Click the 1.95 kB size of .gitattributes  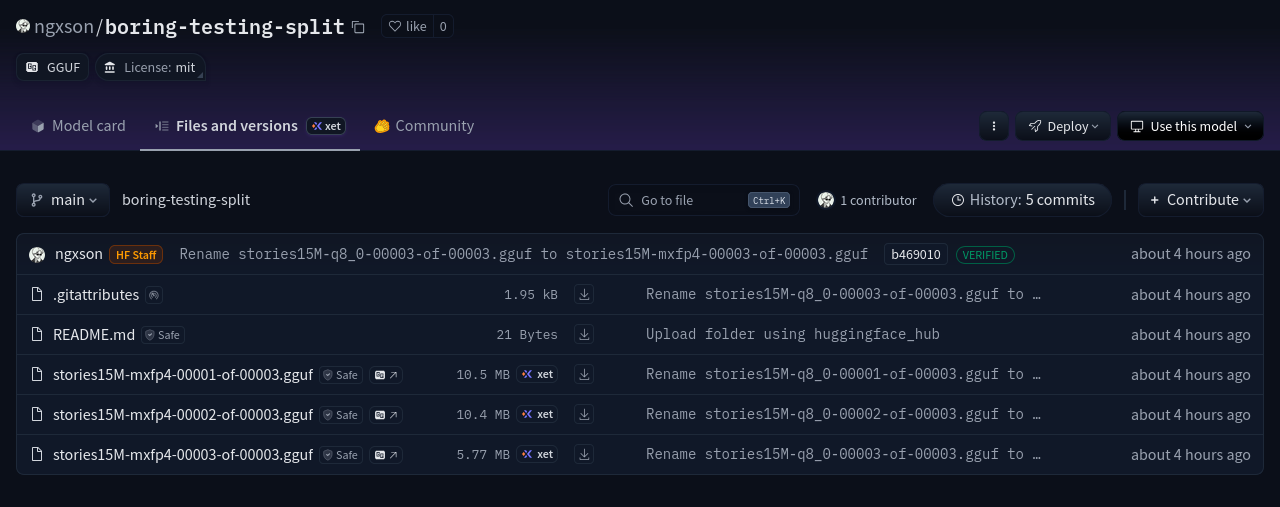click(x=531, y=295)
